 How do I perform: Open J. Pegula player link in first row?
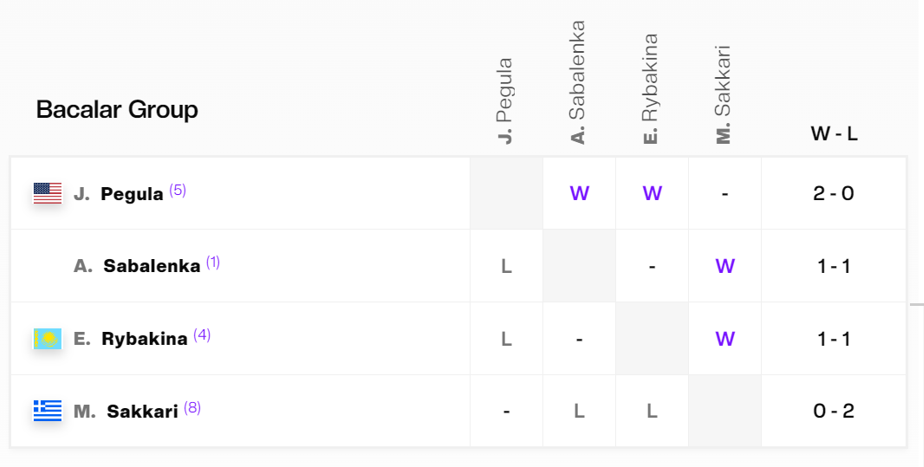click(x=118, y=193)
